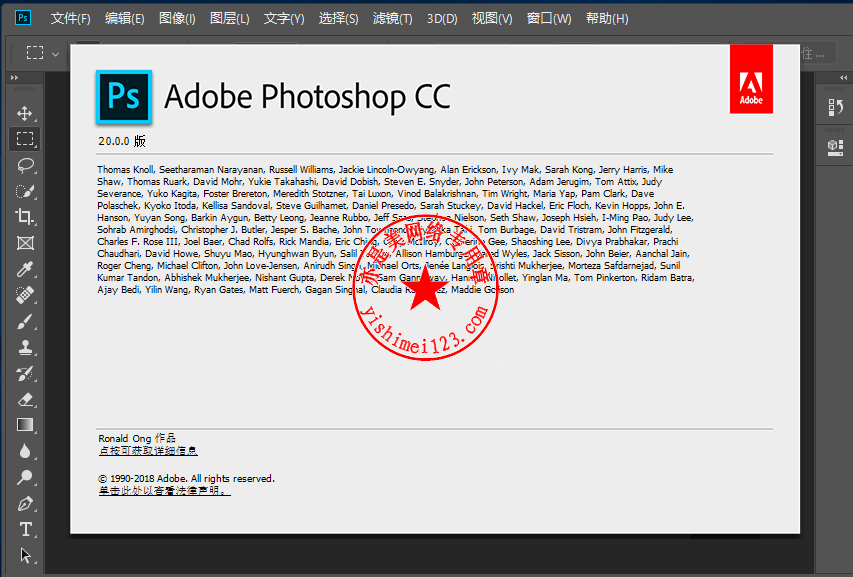Open the 3D(D) menu
The width and height of the screenshot is (853, 577).
pyautogui.click(x=442, y=18)
